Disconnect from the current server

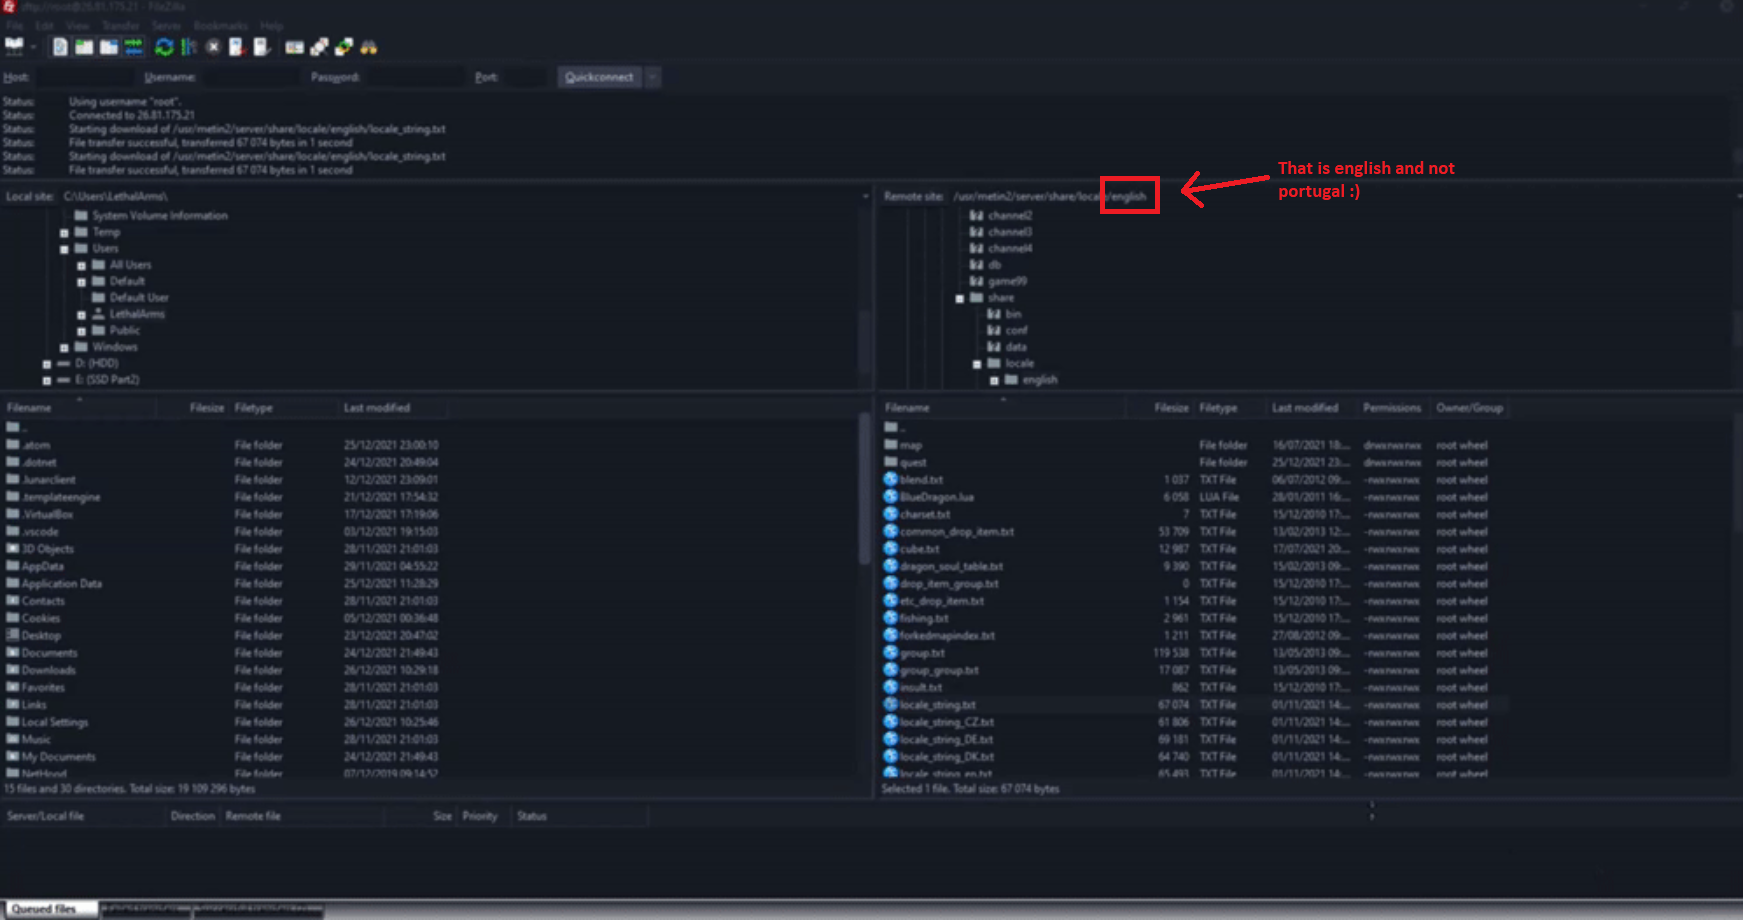click(x=237, y=47)
